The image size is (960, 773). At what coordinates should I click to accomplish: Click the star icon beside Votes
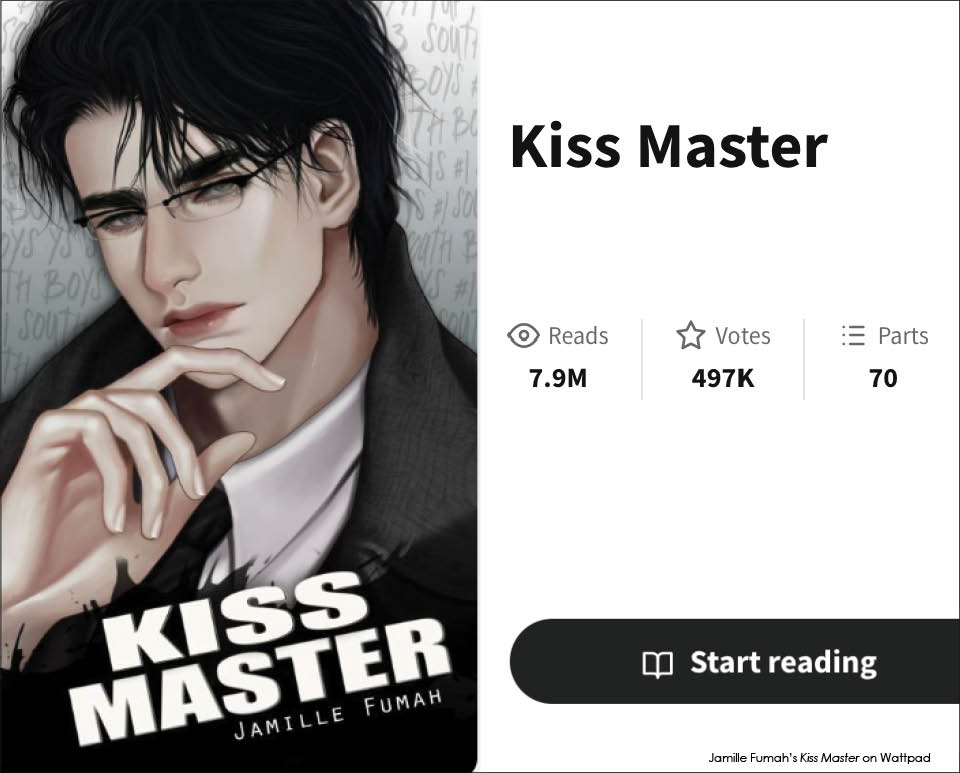[691, 335]
